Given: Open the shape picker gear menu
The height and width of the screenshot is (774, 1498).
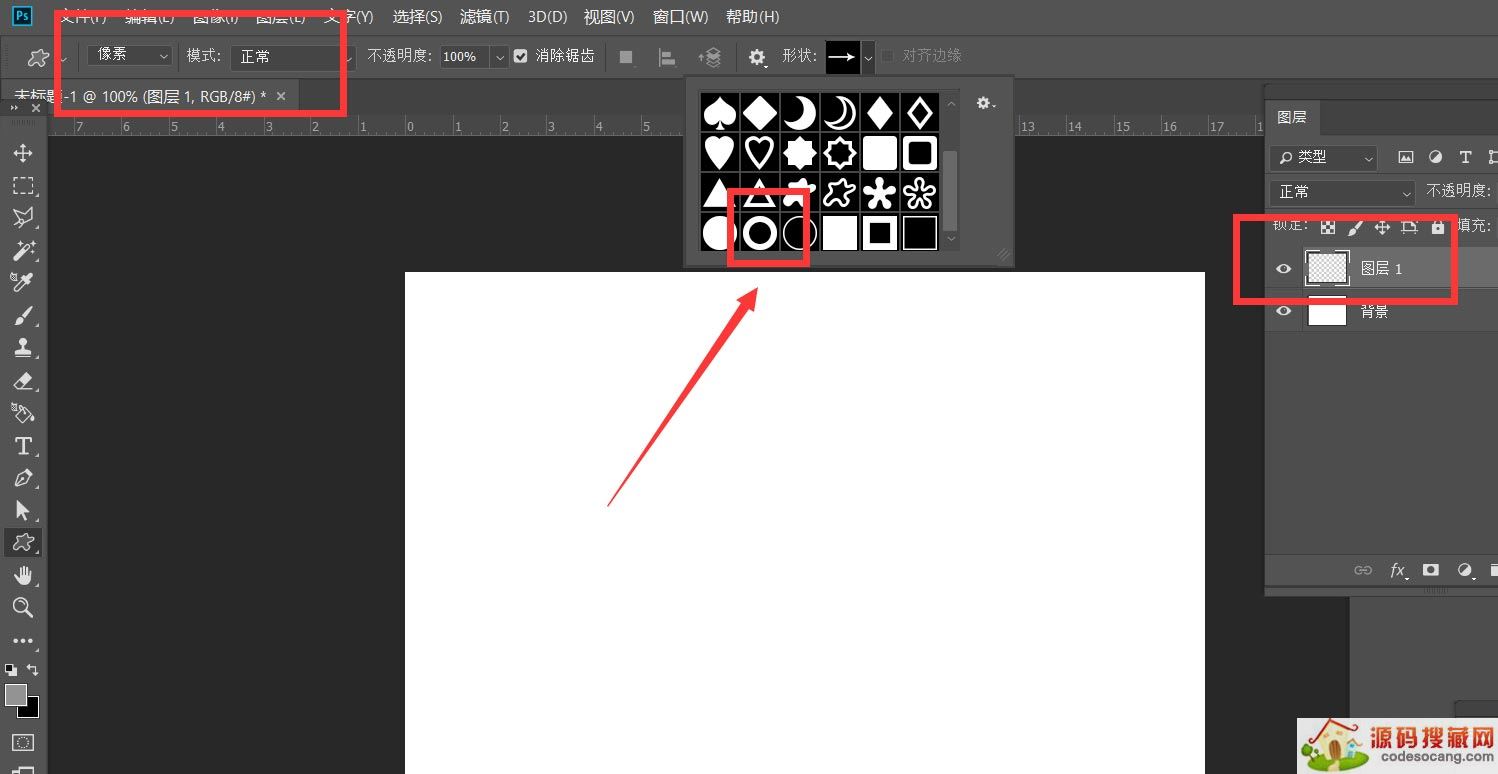Looking at the screenshot, I should point(986,103).
